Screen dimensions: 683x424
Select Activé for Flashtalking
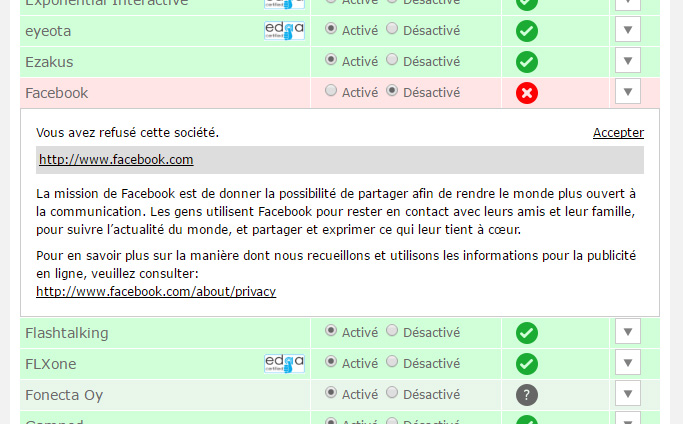(x=331, y=331)
